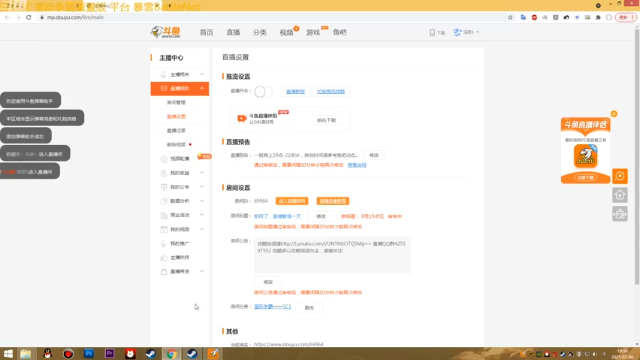The height and width of the screenshot is (360, 640).
Task: Click the shield icon beside 我的公会
Action: pos(164,187)
